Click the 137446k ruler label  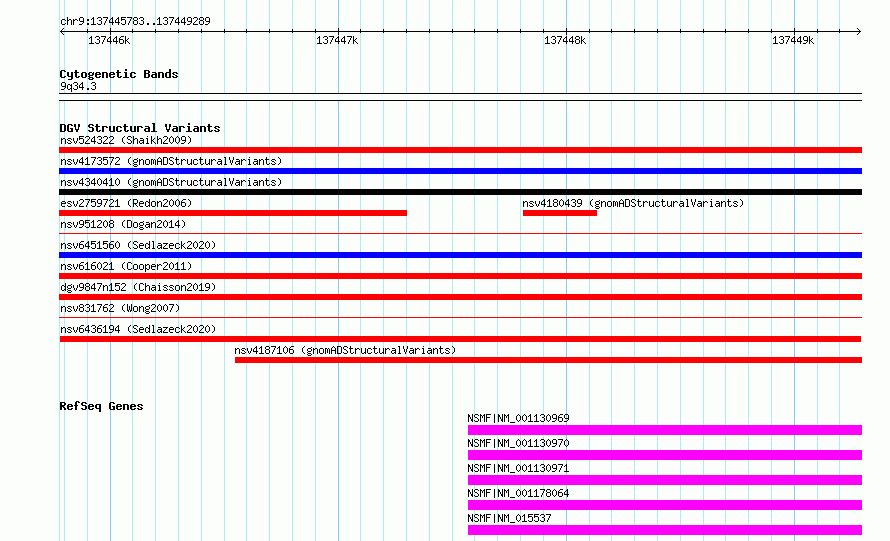(x=109, y=40)
